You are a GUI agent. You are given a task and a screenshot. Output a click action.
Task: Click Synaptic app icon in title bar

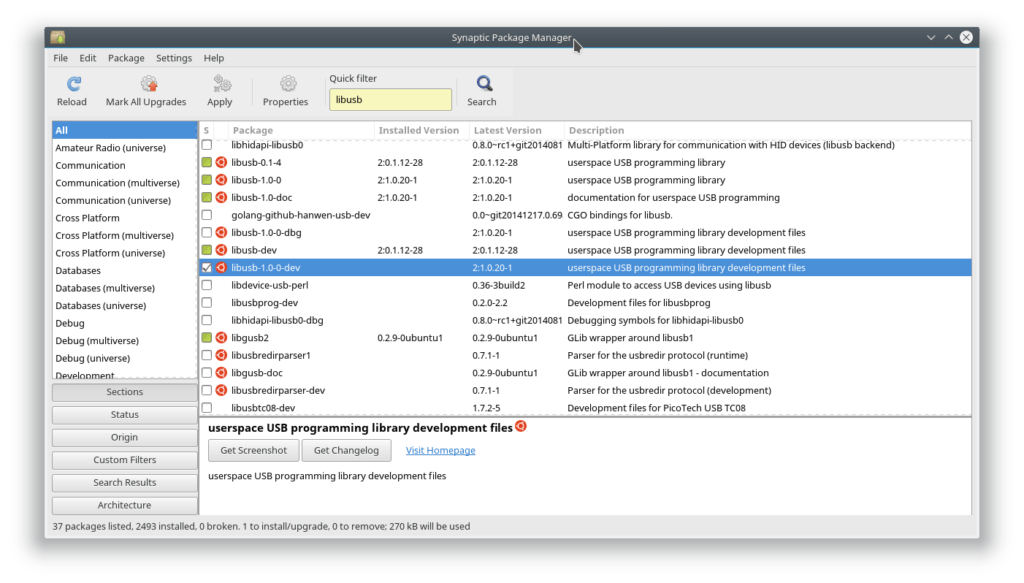coord(57,37)
